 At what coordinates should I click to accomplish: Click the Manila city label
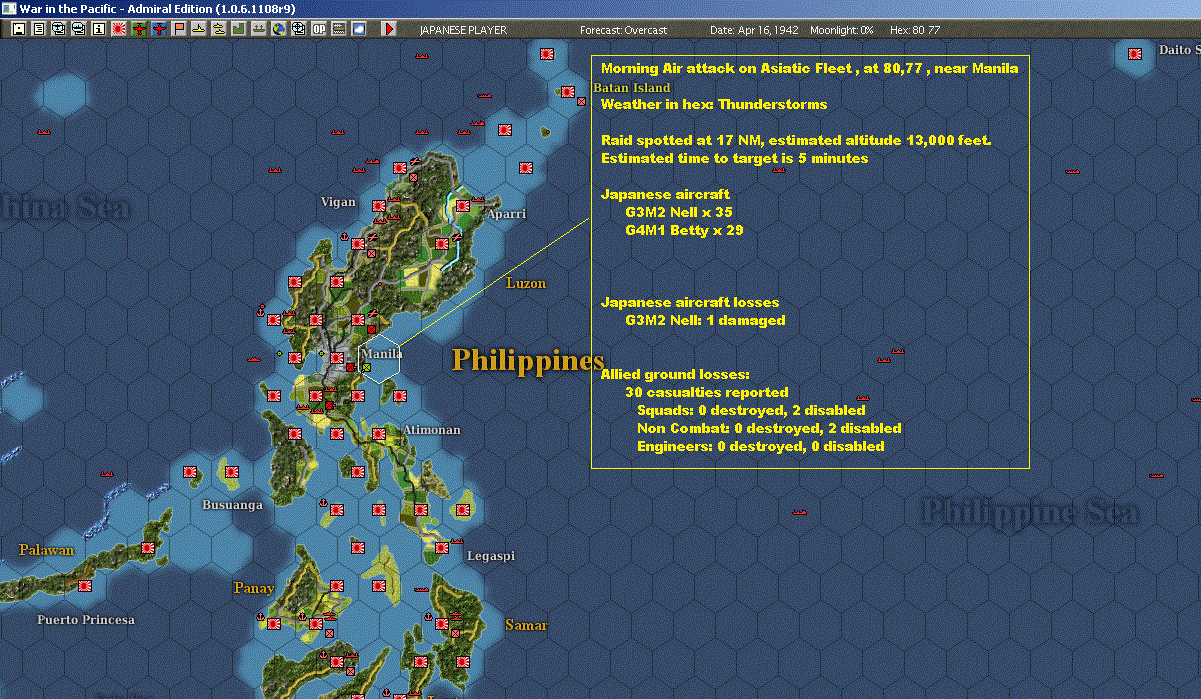click(382, 354)
